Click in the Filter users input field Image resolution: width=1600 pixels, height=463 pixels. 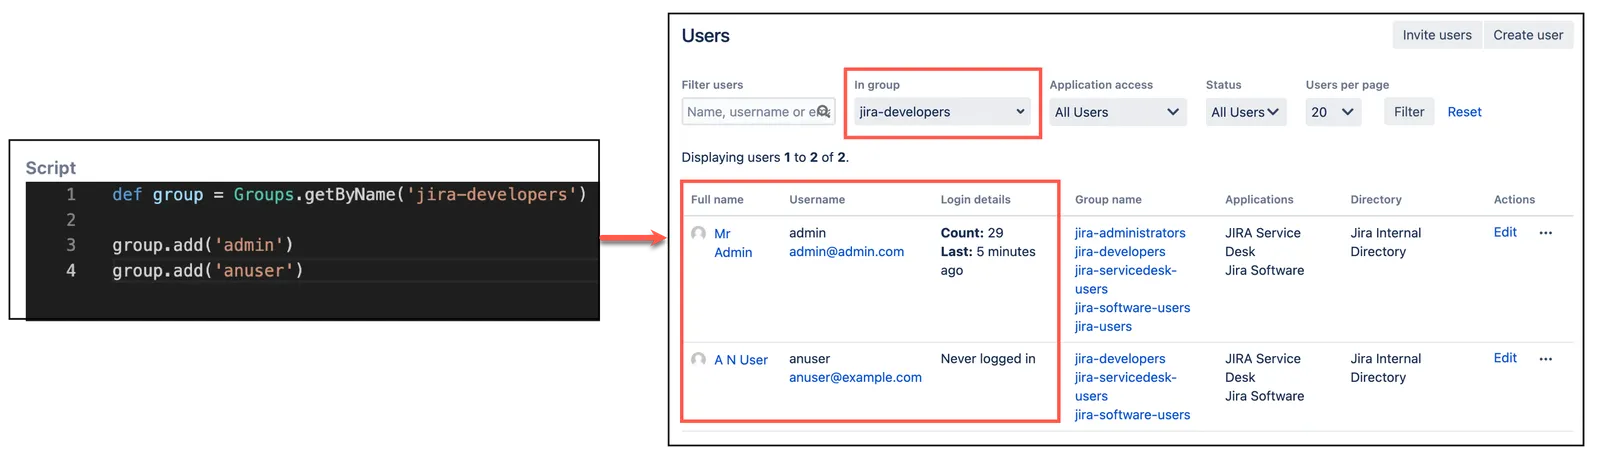point(758,112)
